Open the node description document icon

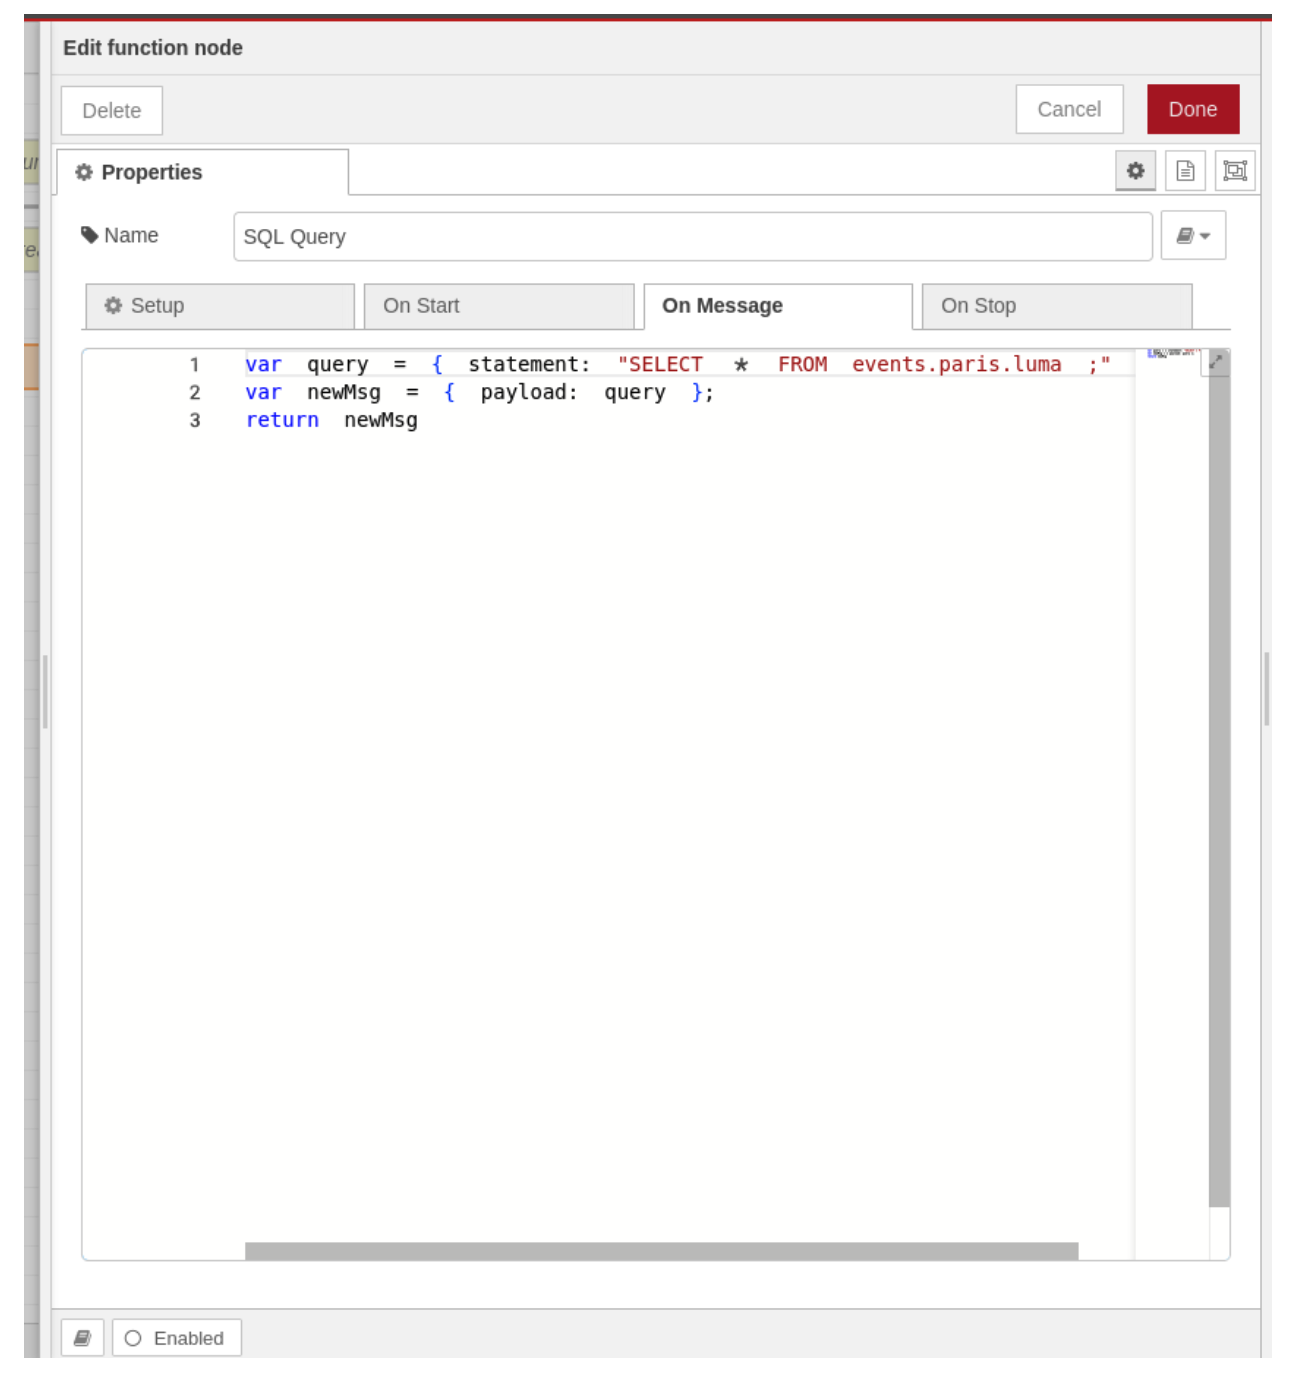[x=1185, y=171]
